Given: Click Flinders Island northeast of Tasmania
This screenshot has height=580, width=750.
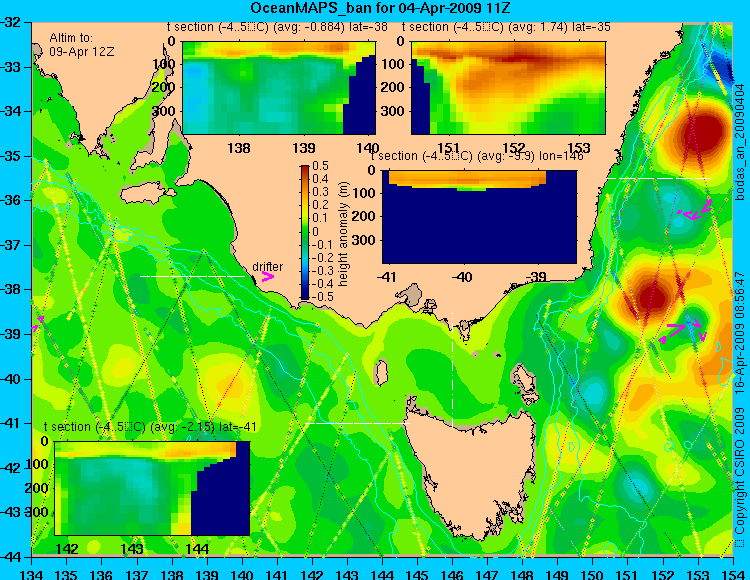Looking at the screenshot, I should pyautogui.click(x=526, y=380).
